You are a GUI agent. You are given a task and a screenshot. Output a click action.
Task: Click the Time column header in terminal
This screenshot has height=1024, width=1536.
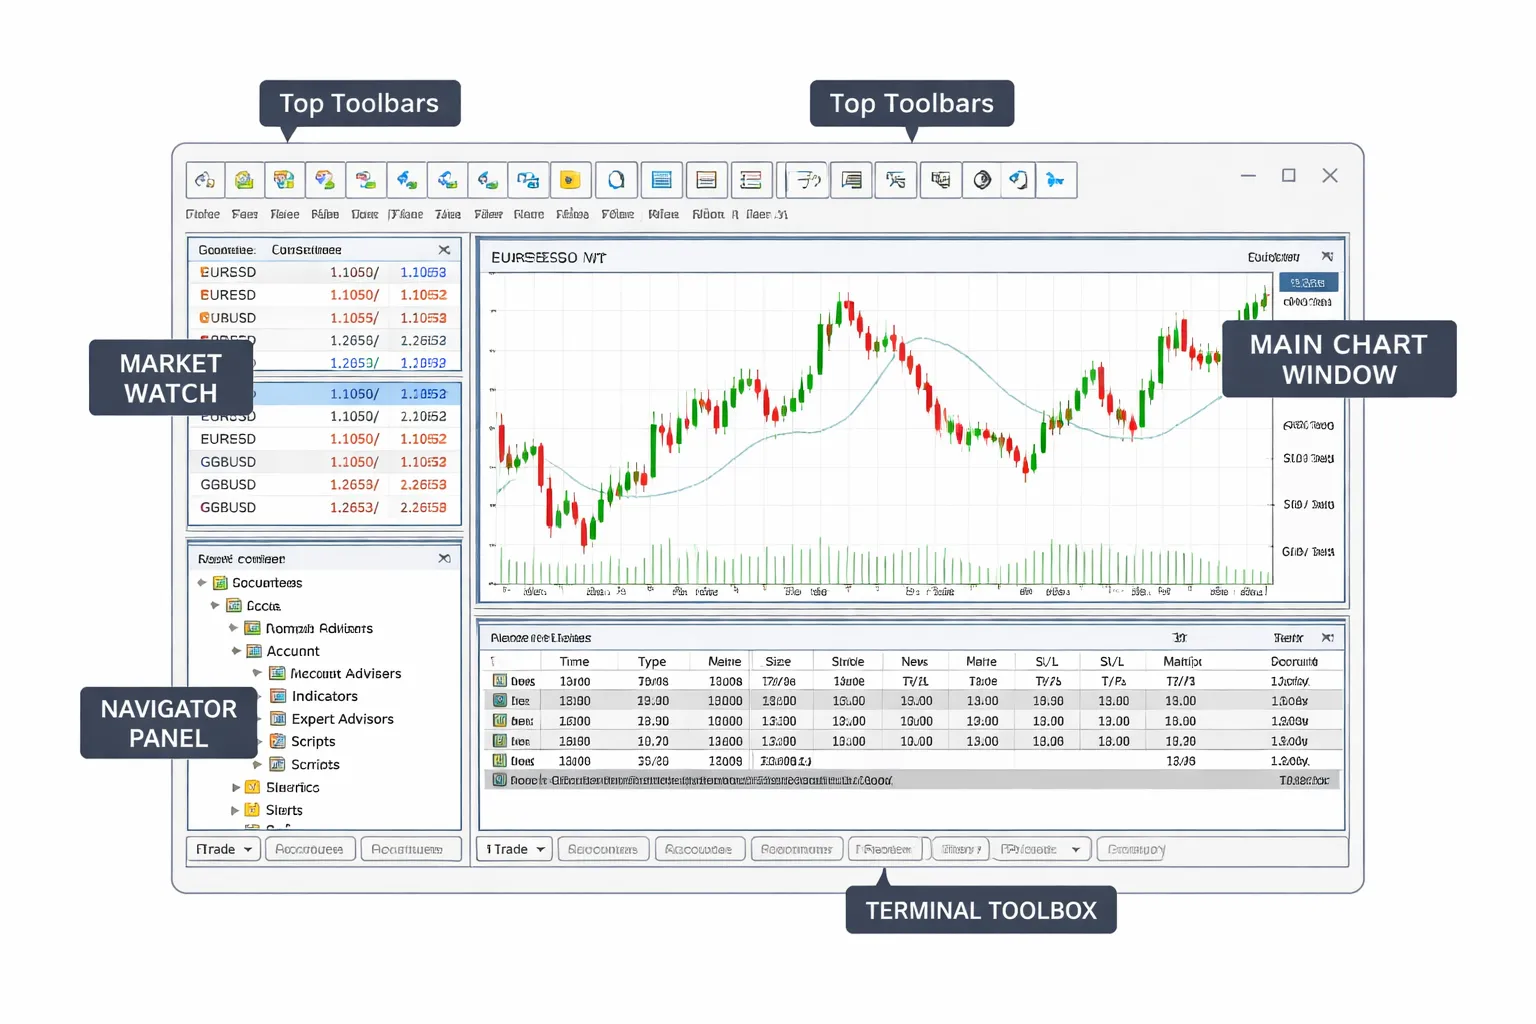(x=575, y=662)
